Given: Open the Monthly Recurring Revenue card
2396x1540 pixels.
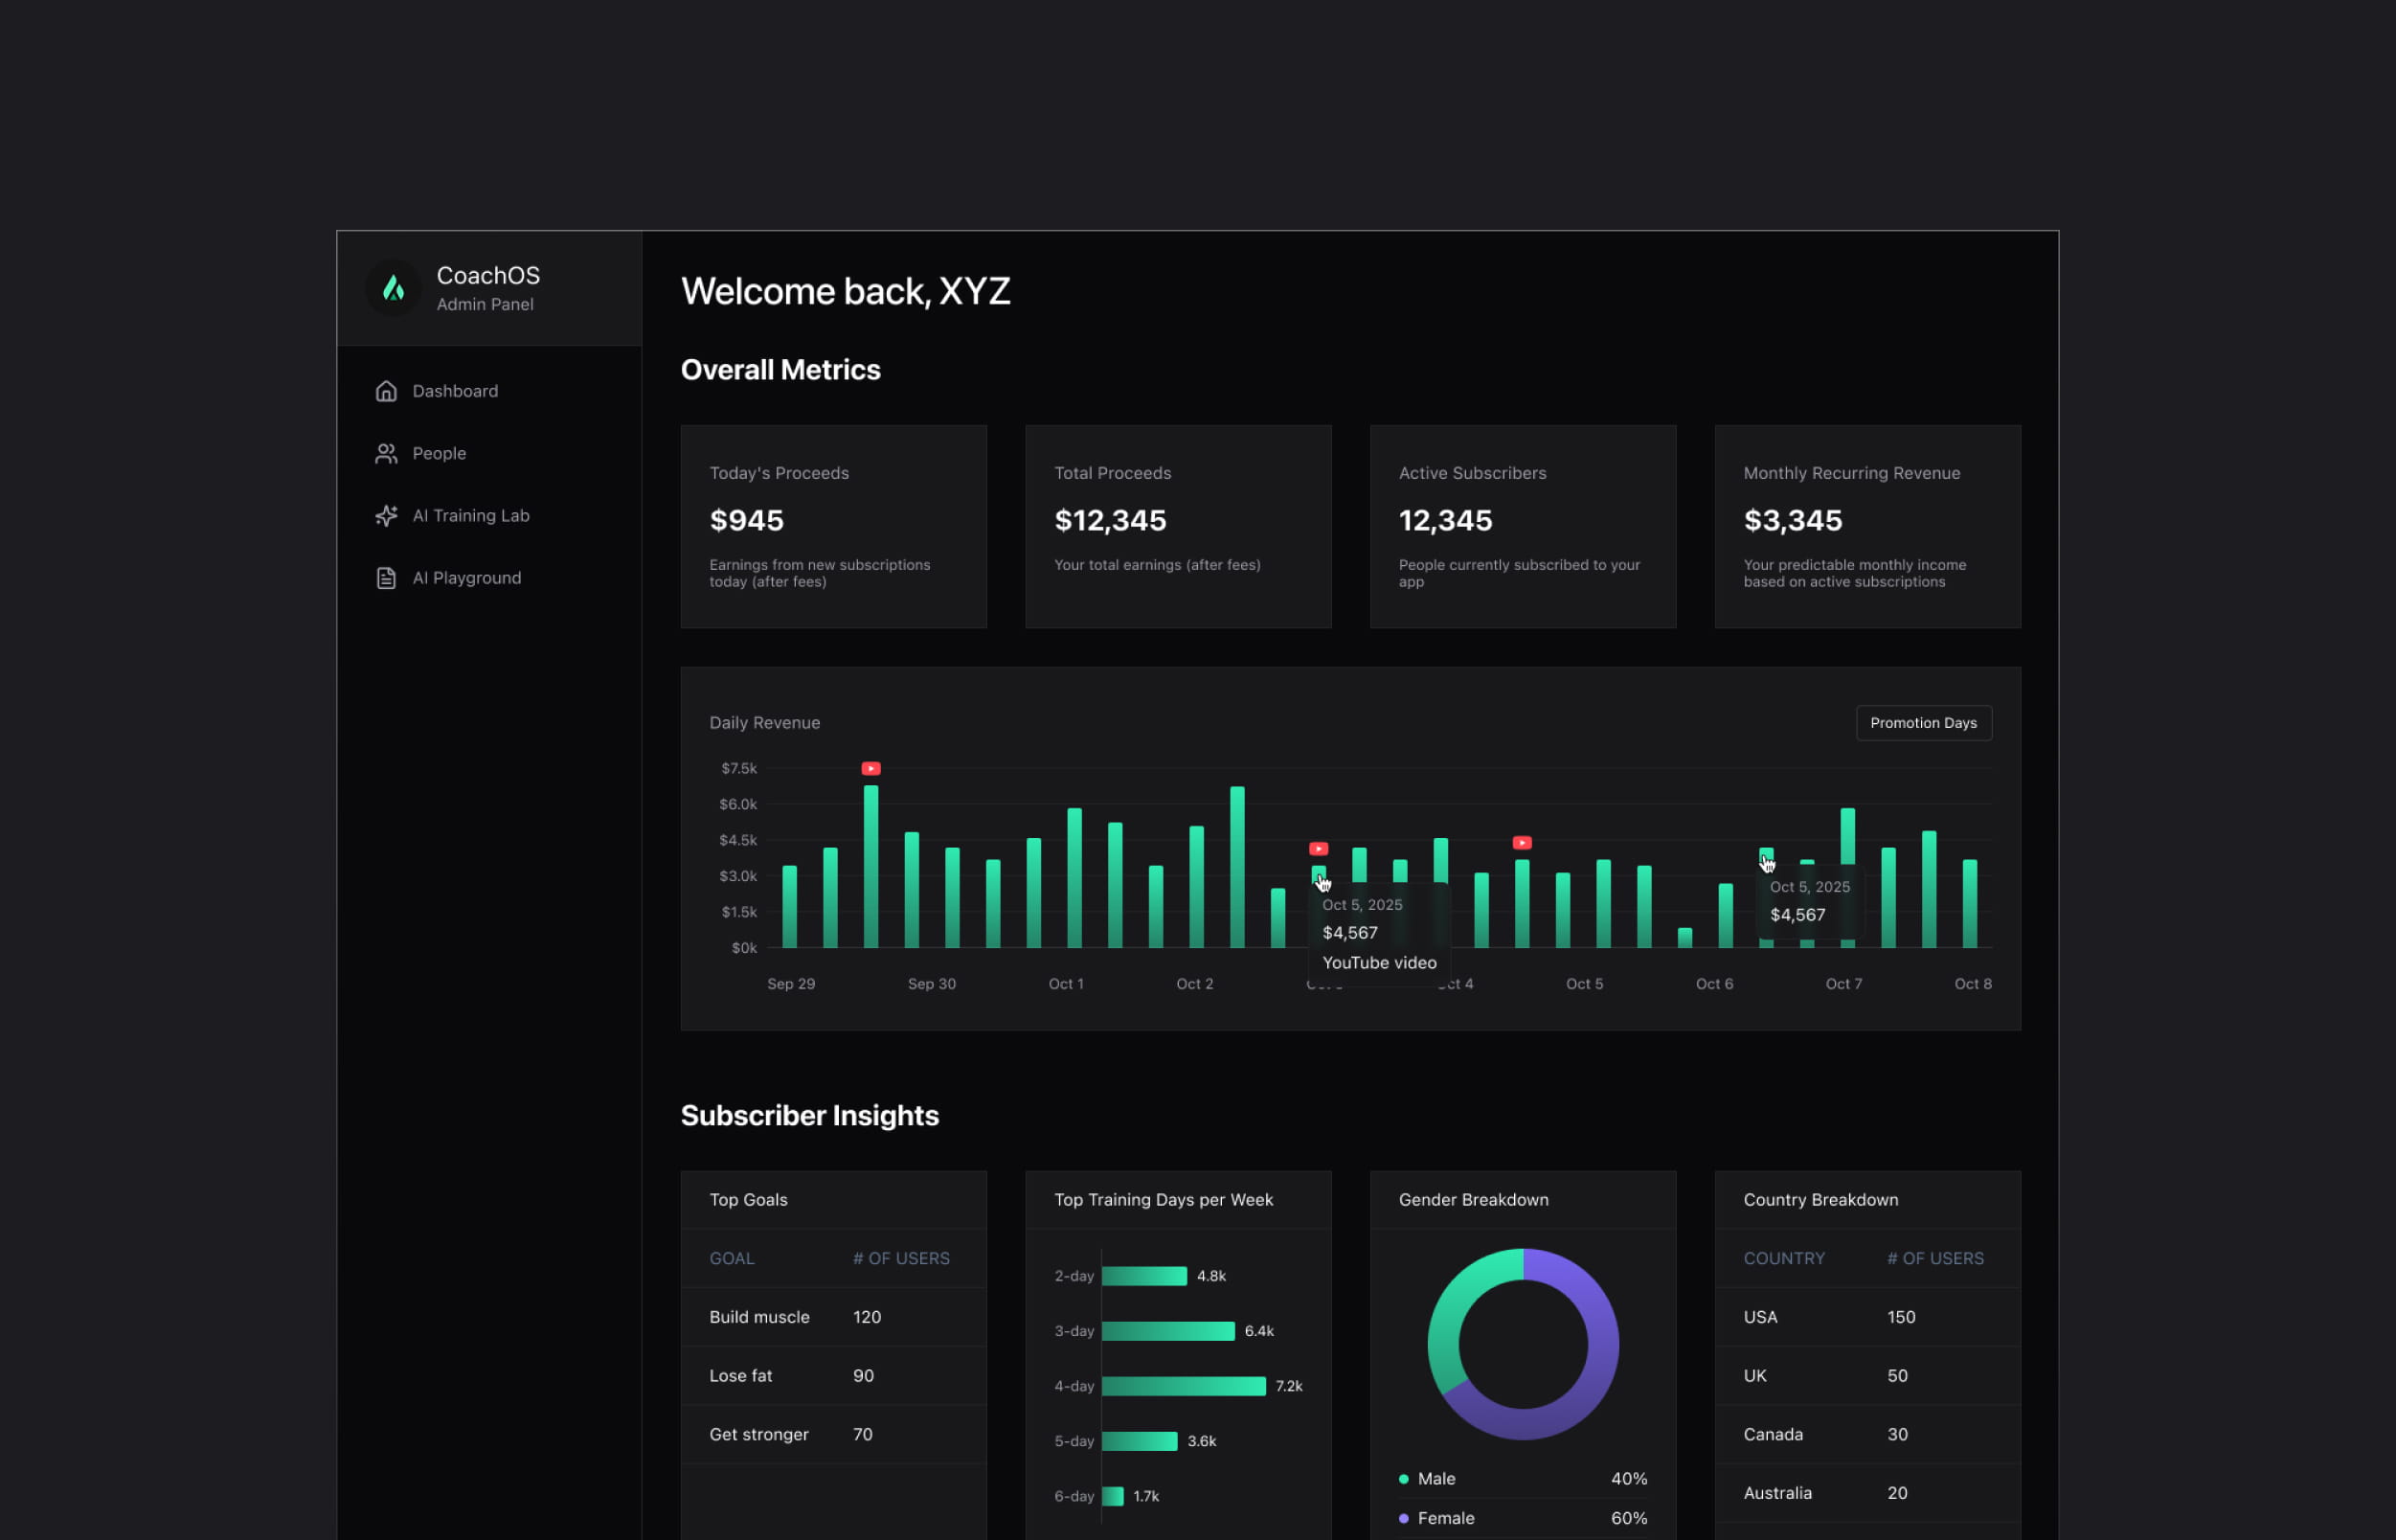Looking at the screenshot, I should (1866, 526).
